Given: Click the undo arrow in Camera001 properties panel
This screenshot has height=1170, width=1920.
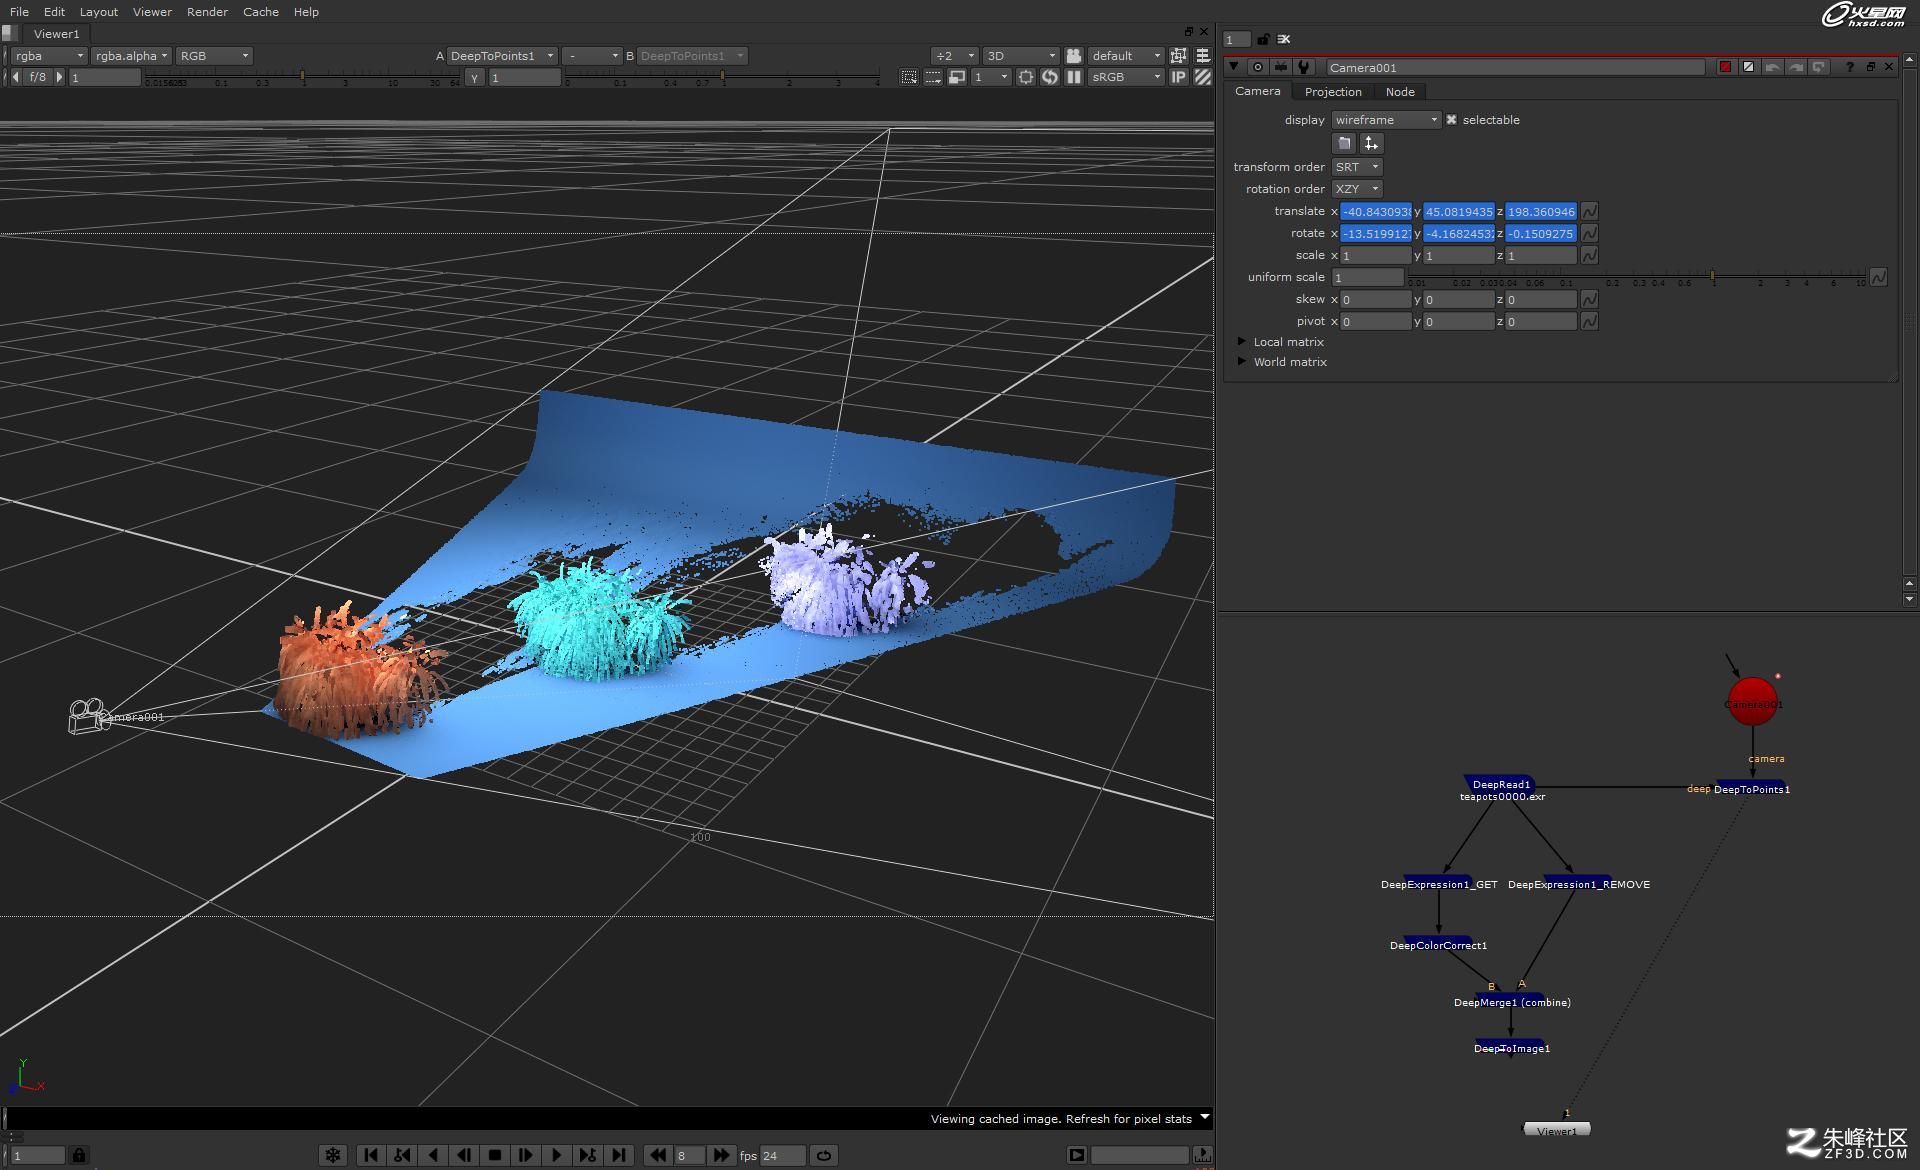Looking at the screenshot, I should pos(1771,67).
